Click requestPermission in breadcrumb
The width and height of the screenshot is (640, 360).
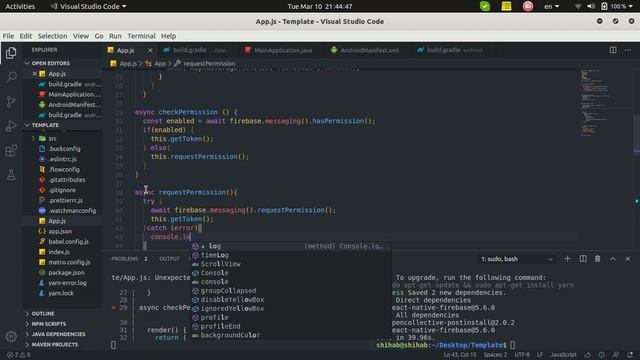point(209,64)
